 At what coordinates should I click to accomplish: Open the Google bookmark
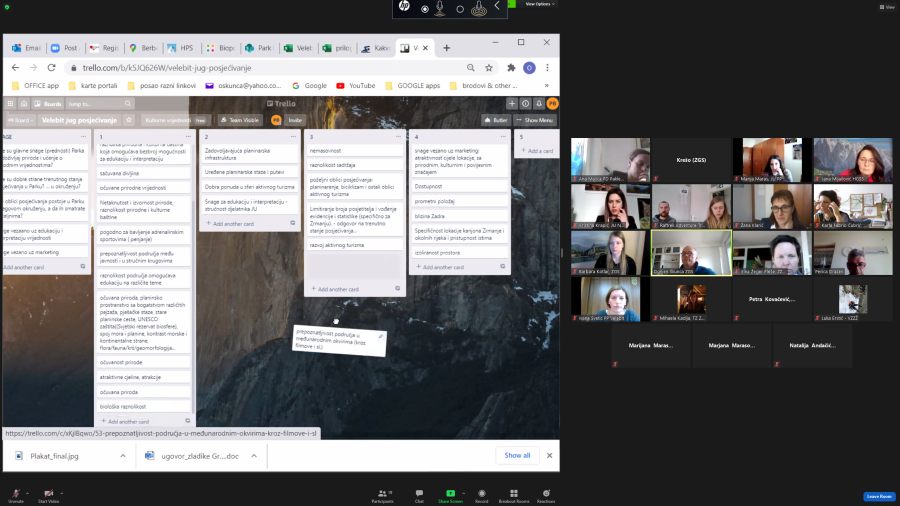coord(309,85)
